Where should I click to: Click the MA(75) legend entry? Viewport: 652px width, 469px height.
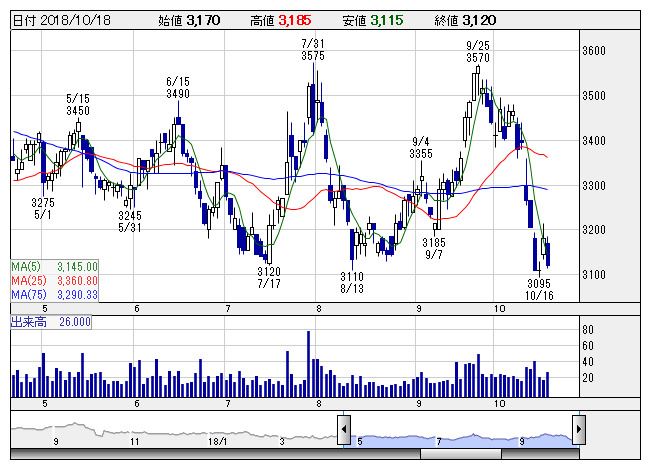[x=54, y=295]
